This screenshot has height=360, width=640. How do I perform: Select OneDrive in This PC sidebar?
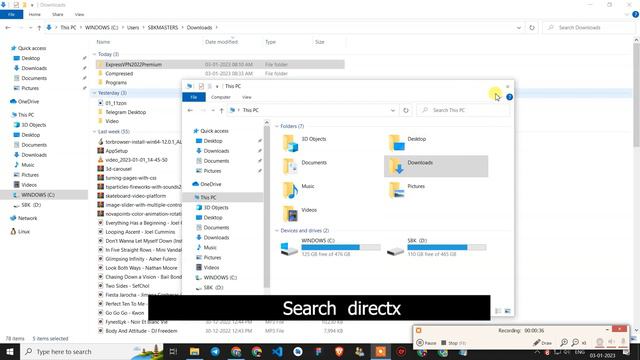point(210,184)
